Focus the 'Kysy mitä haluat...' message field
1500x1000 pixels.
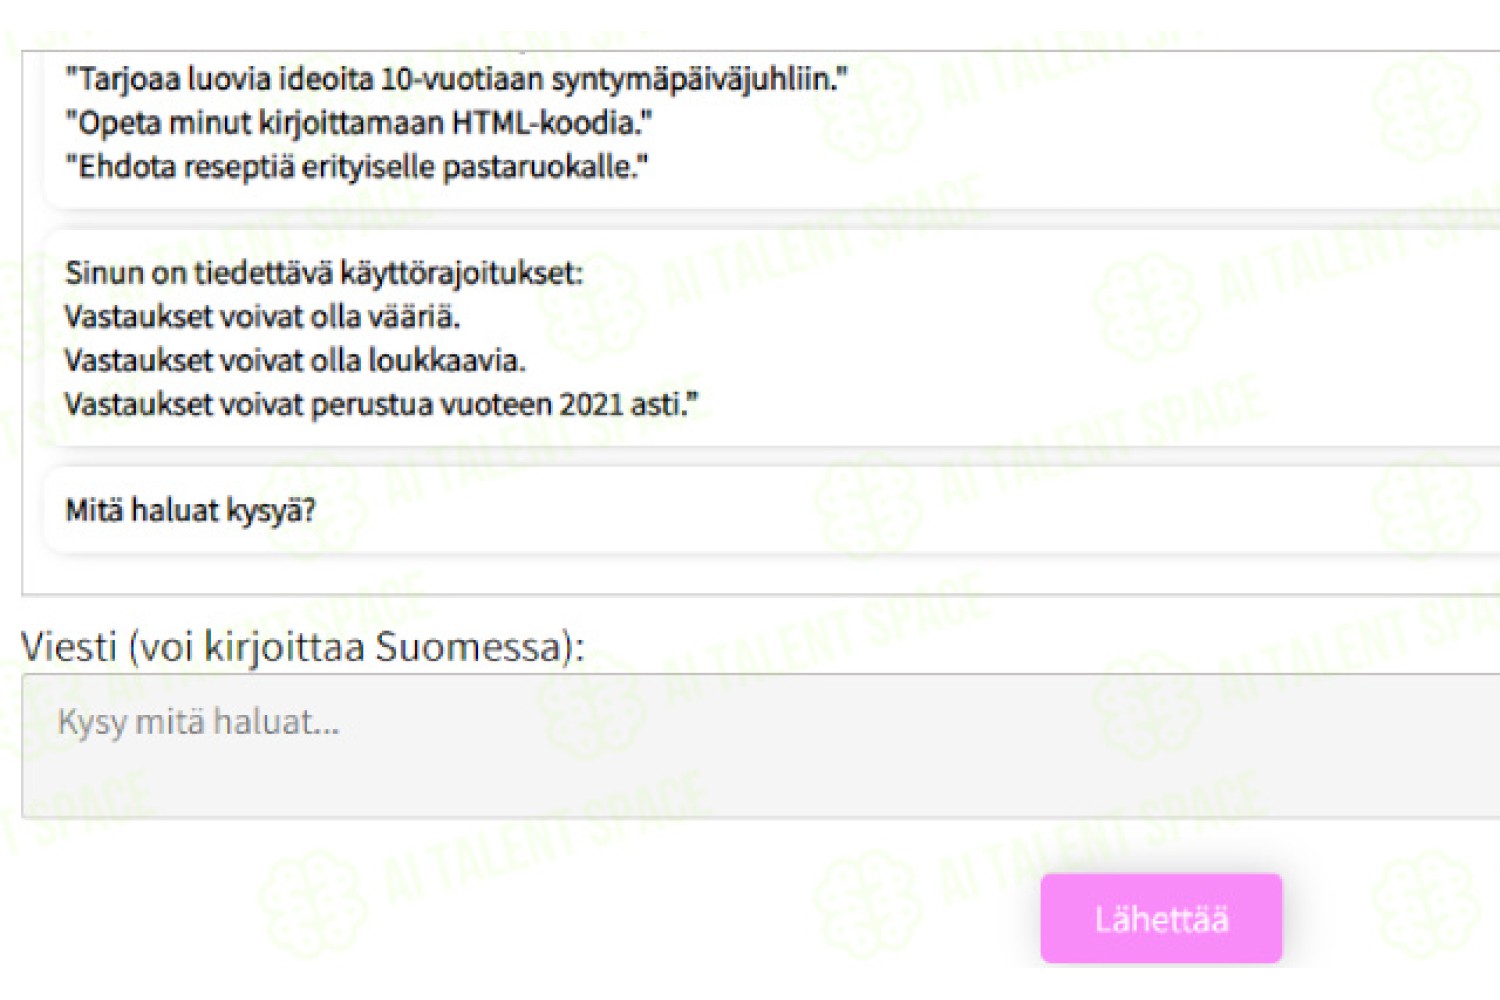pos(760,746)
